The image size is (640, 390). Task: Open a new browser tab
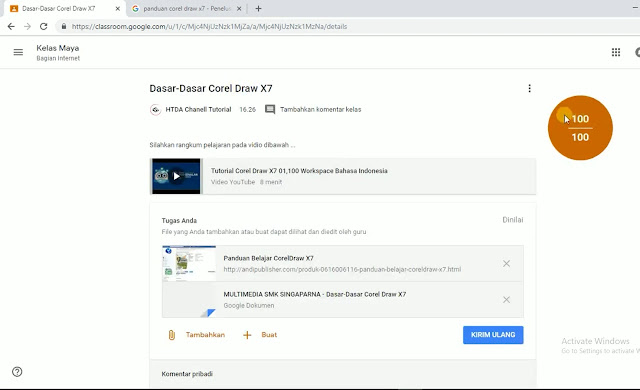(258, 9)
